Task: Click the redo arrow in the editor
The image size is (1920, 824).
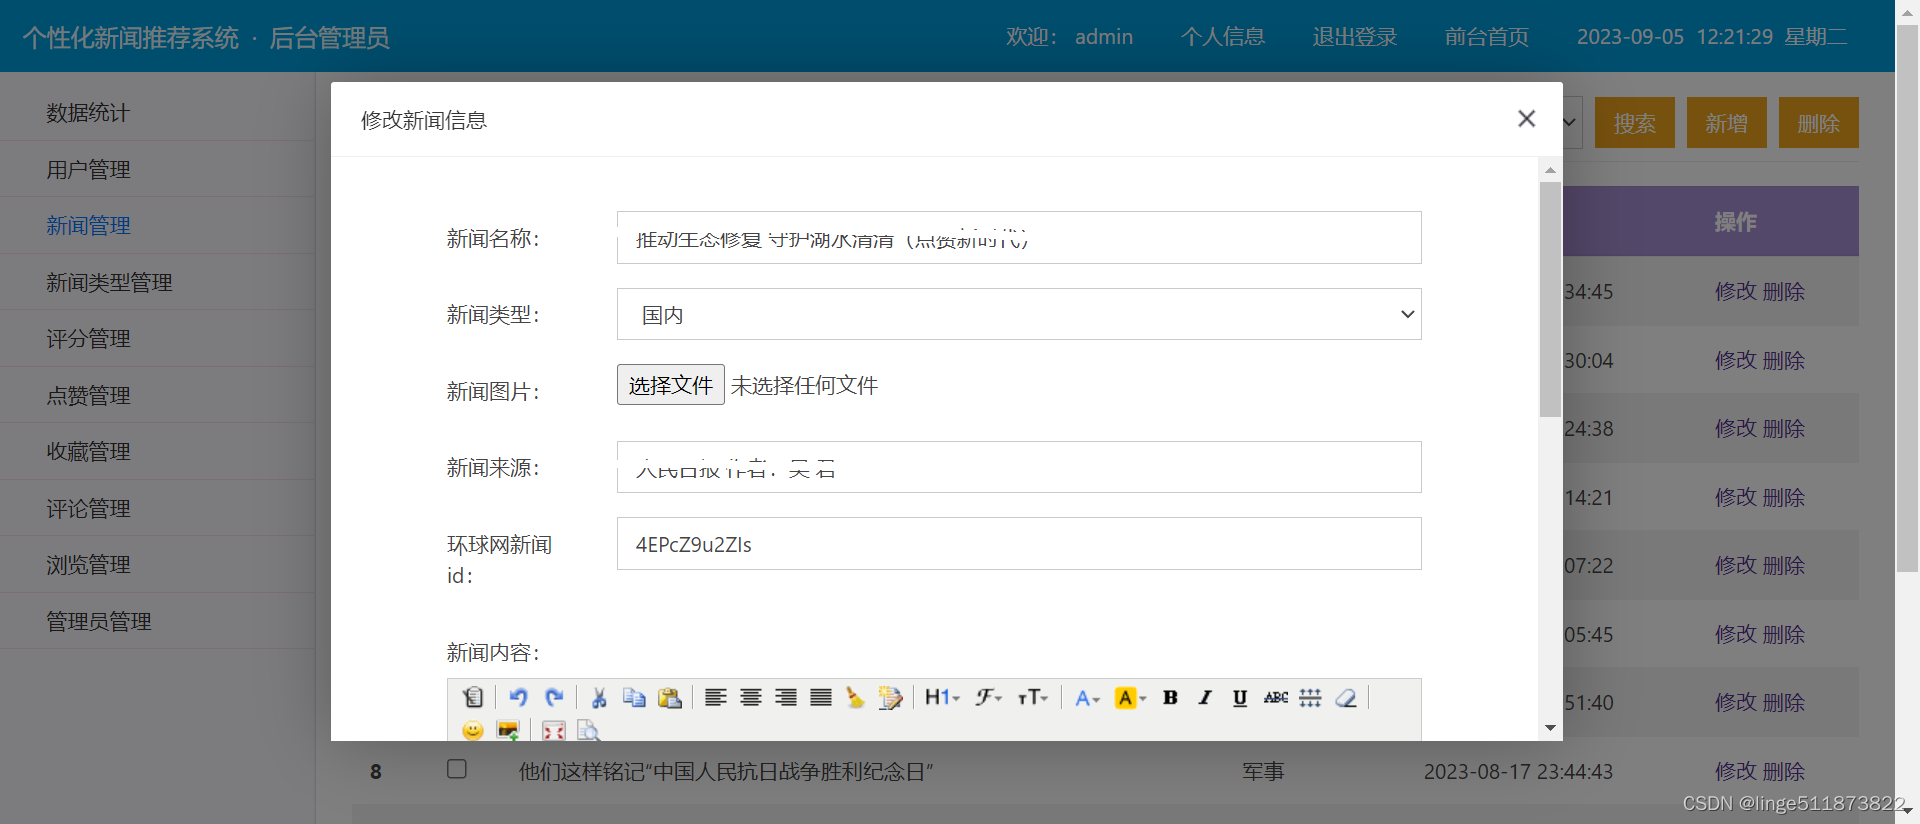Action: (x=554, y=697)
